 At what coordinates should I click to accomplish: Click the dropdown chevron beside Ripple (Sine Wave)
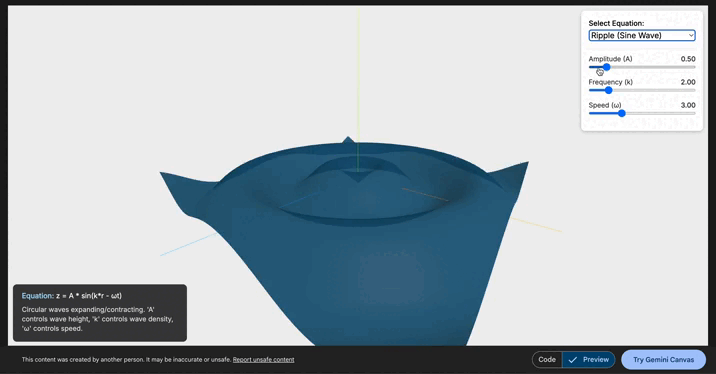tap(691, 36)
